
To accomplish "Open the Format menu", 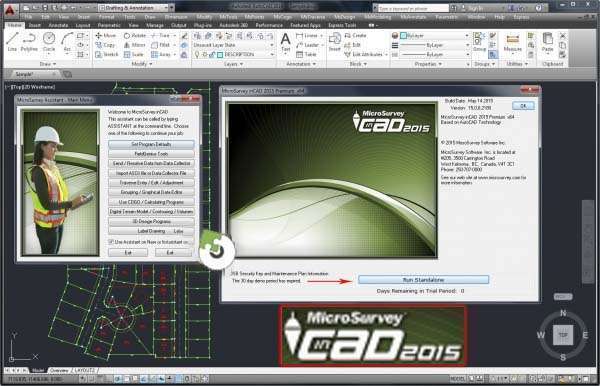I will click(106, 17).
